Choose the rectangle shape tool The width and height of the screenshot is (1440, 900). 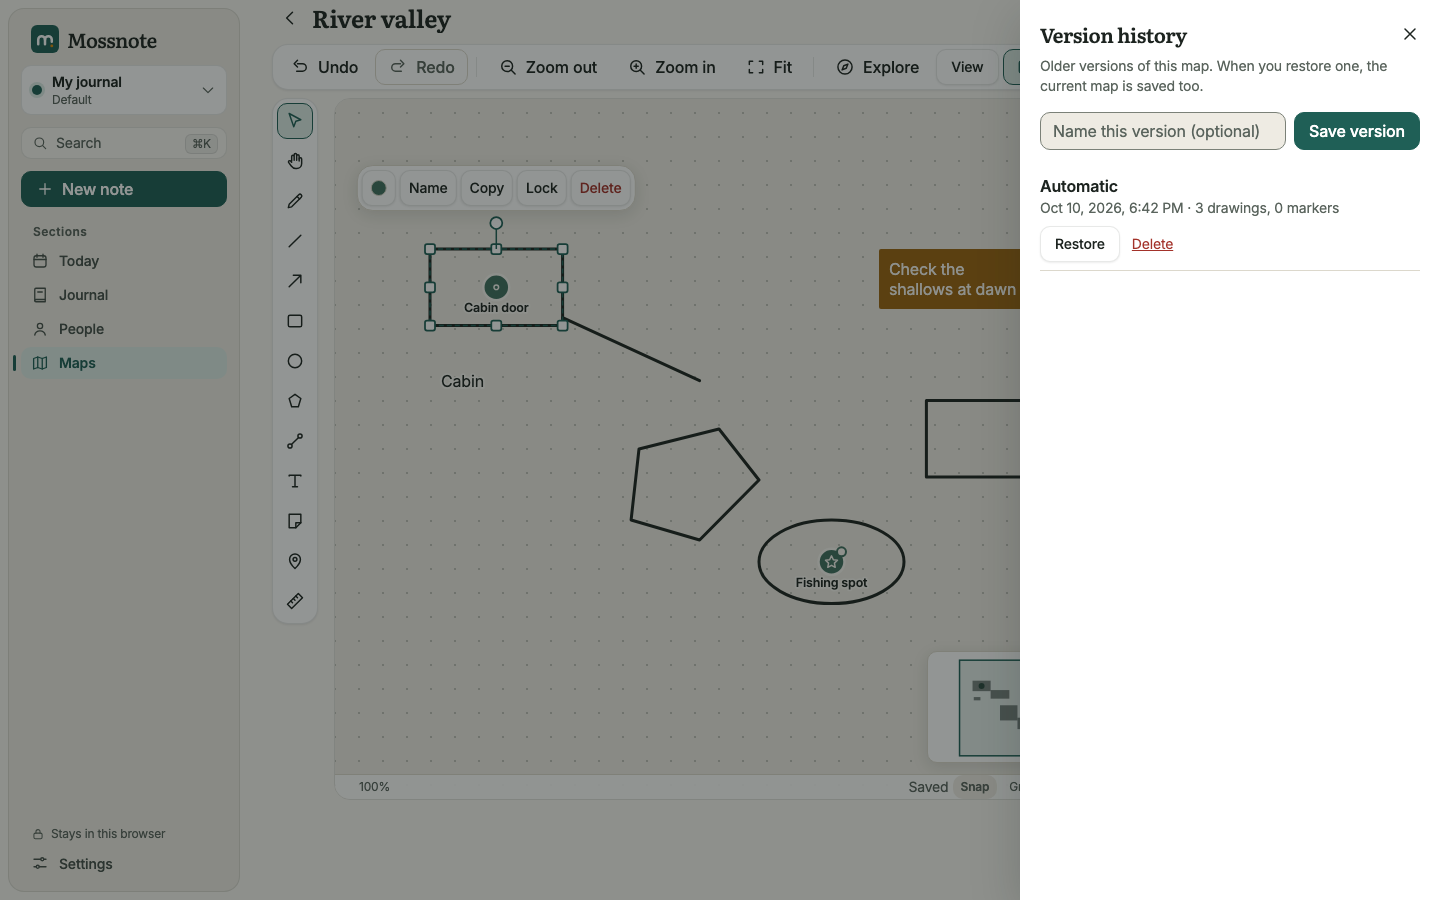point(295,321)
